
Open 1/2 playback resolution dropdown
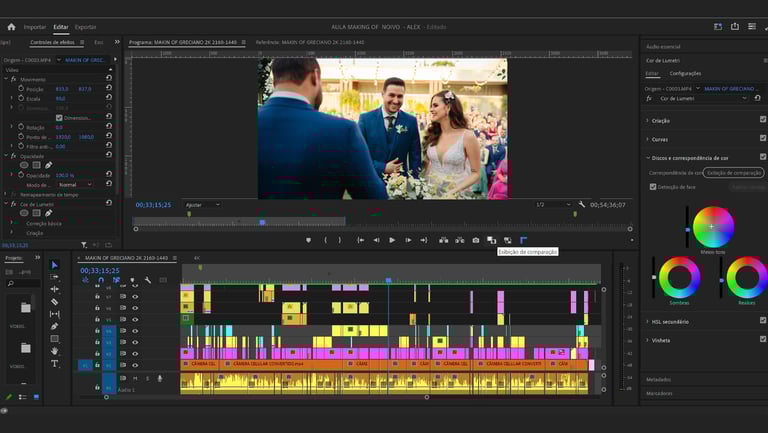coord(553,205)
